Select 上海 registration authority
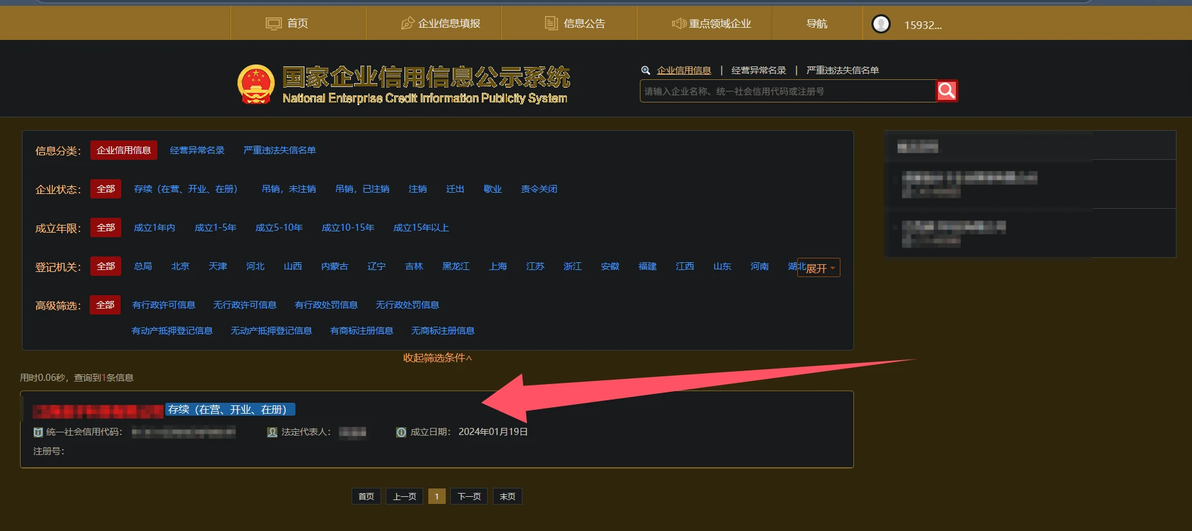Image resolution: width=1192 pixels, height=531 pixels. click(498, 266)
